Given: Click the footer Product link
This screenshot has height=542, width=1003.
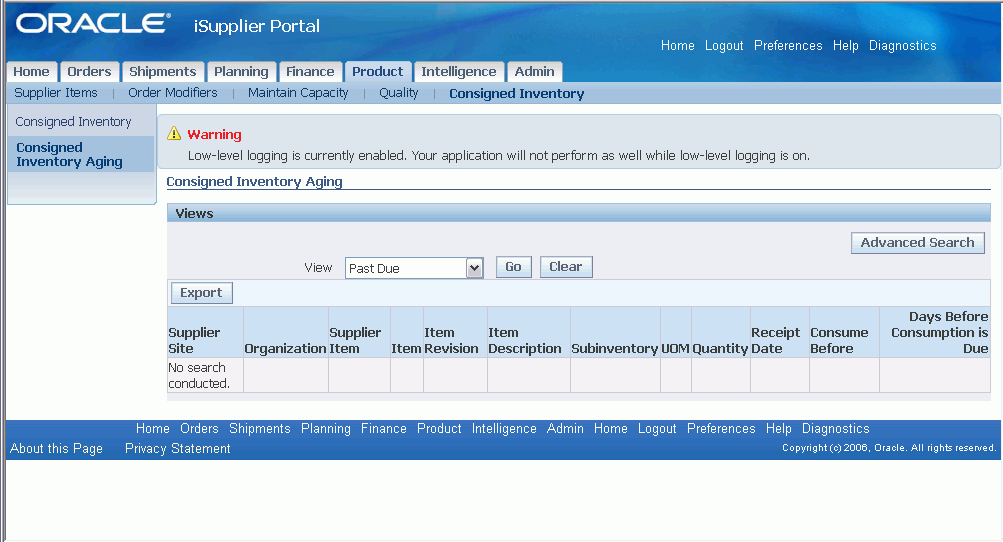Looking at the screenshot, I should point(439,428).
